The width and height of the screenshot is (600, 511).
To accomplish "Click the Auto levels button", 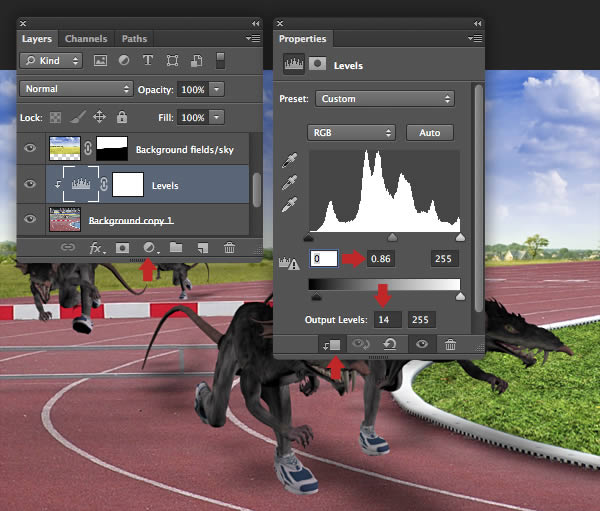I will click(x=430, y=133).
